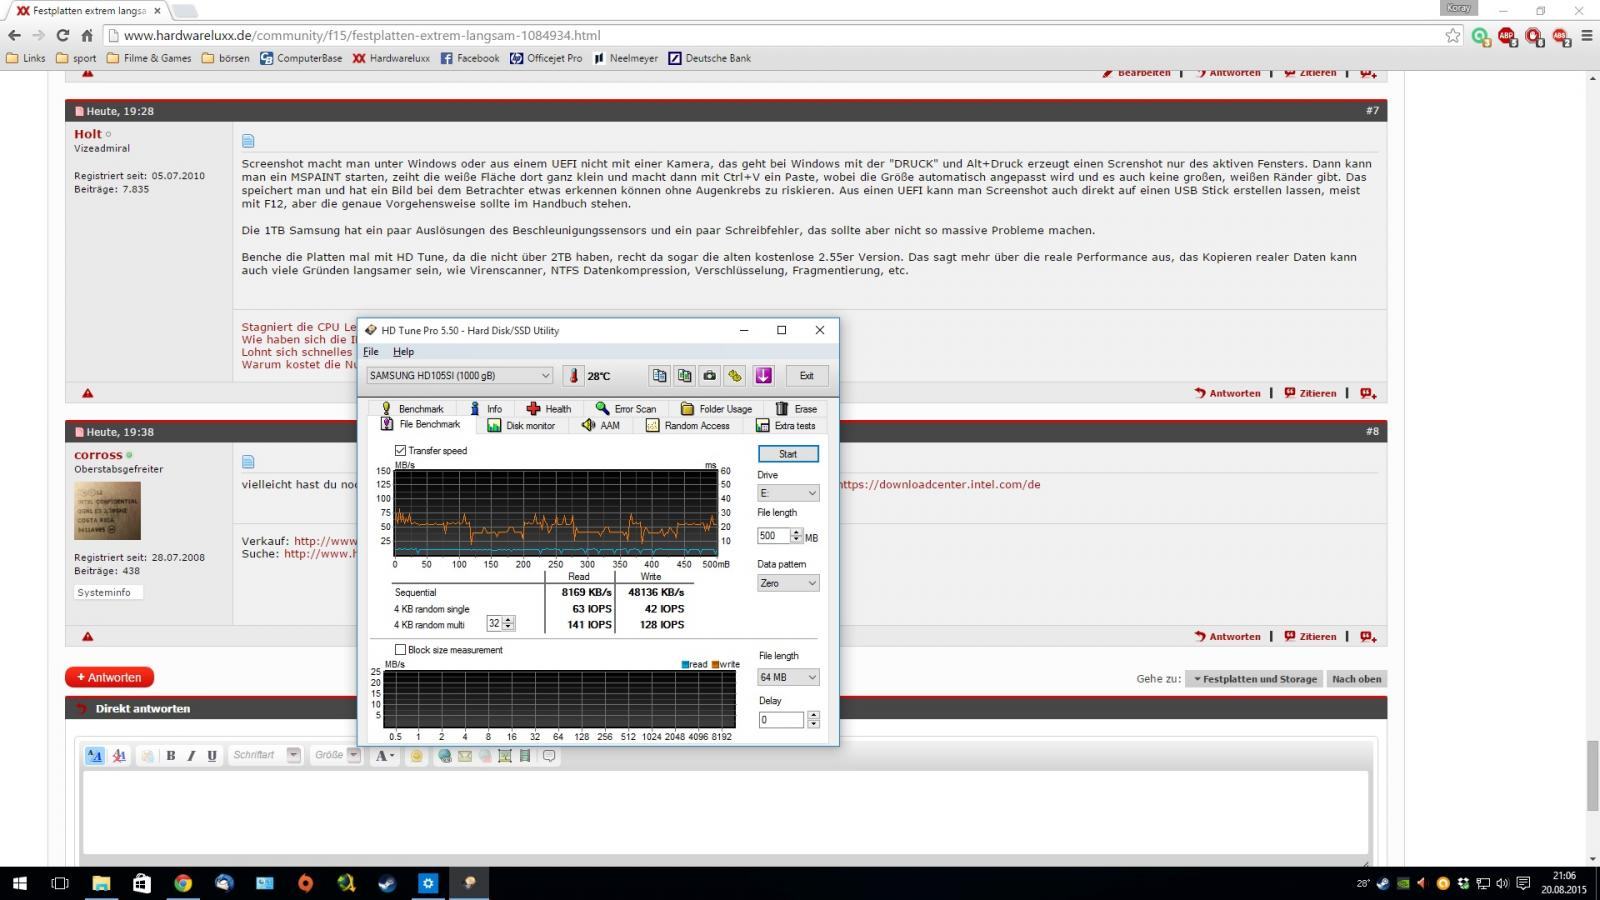The image size is (1600, 900).
Task: Open the Festplatten und Storage jump dropdown
Action: [1254, 679]
